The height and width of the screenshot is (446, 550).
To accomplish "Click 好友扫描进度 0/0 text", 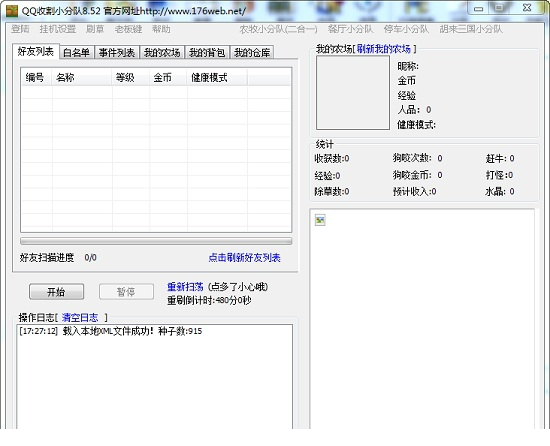I will click(58, 258).
